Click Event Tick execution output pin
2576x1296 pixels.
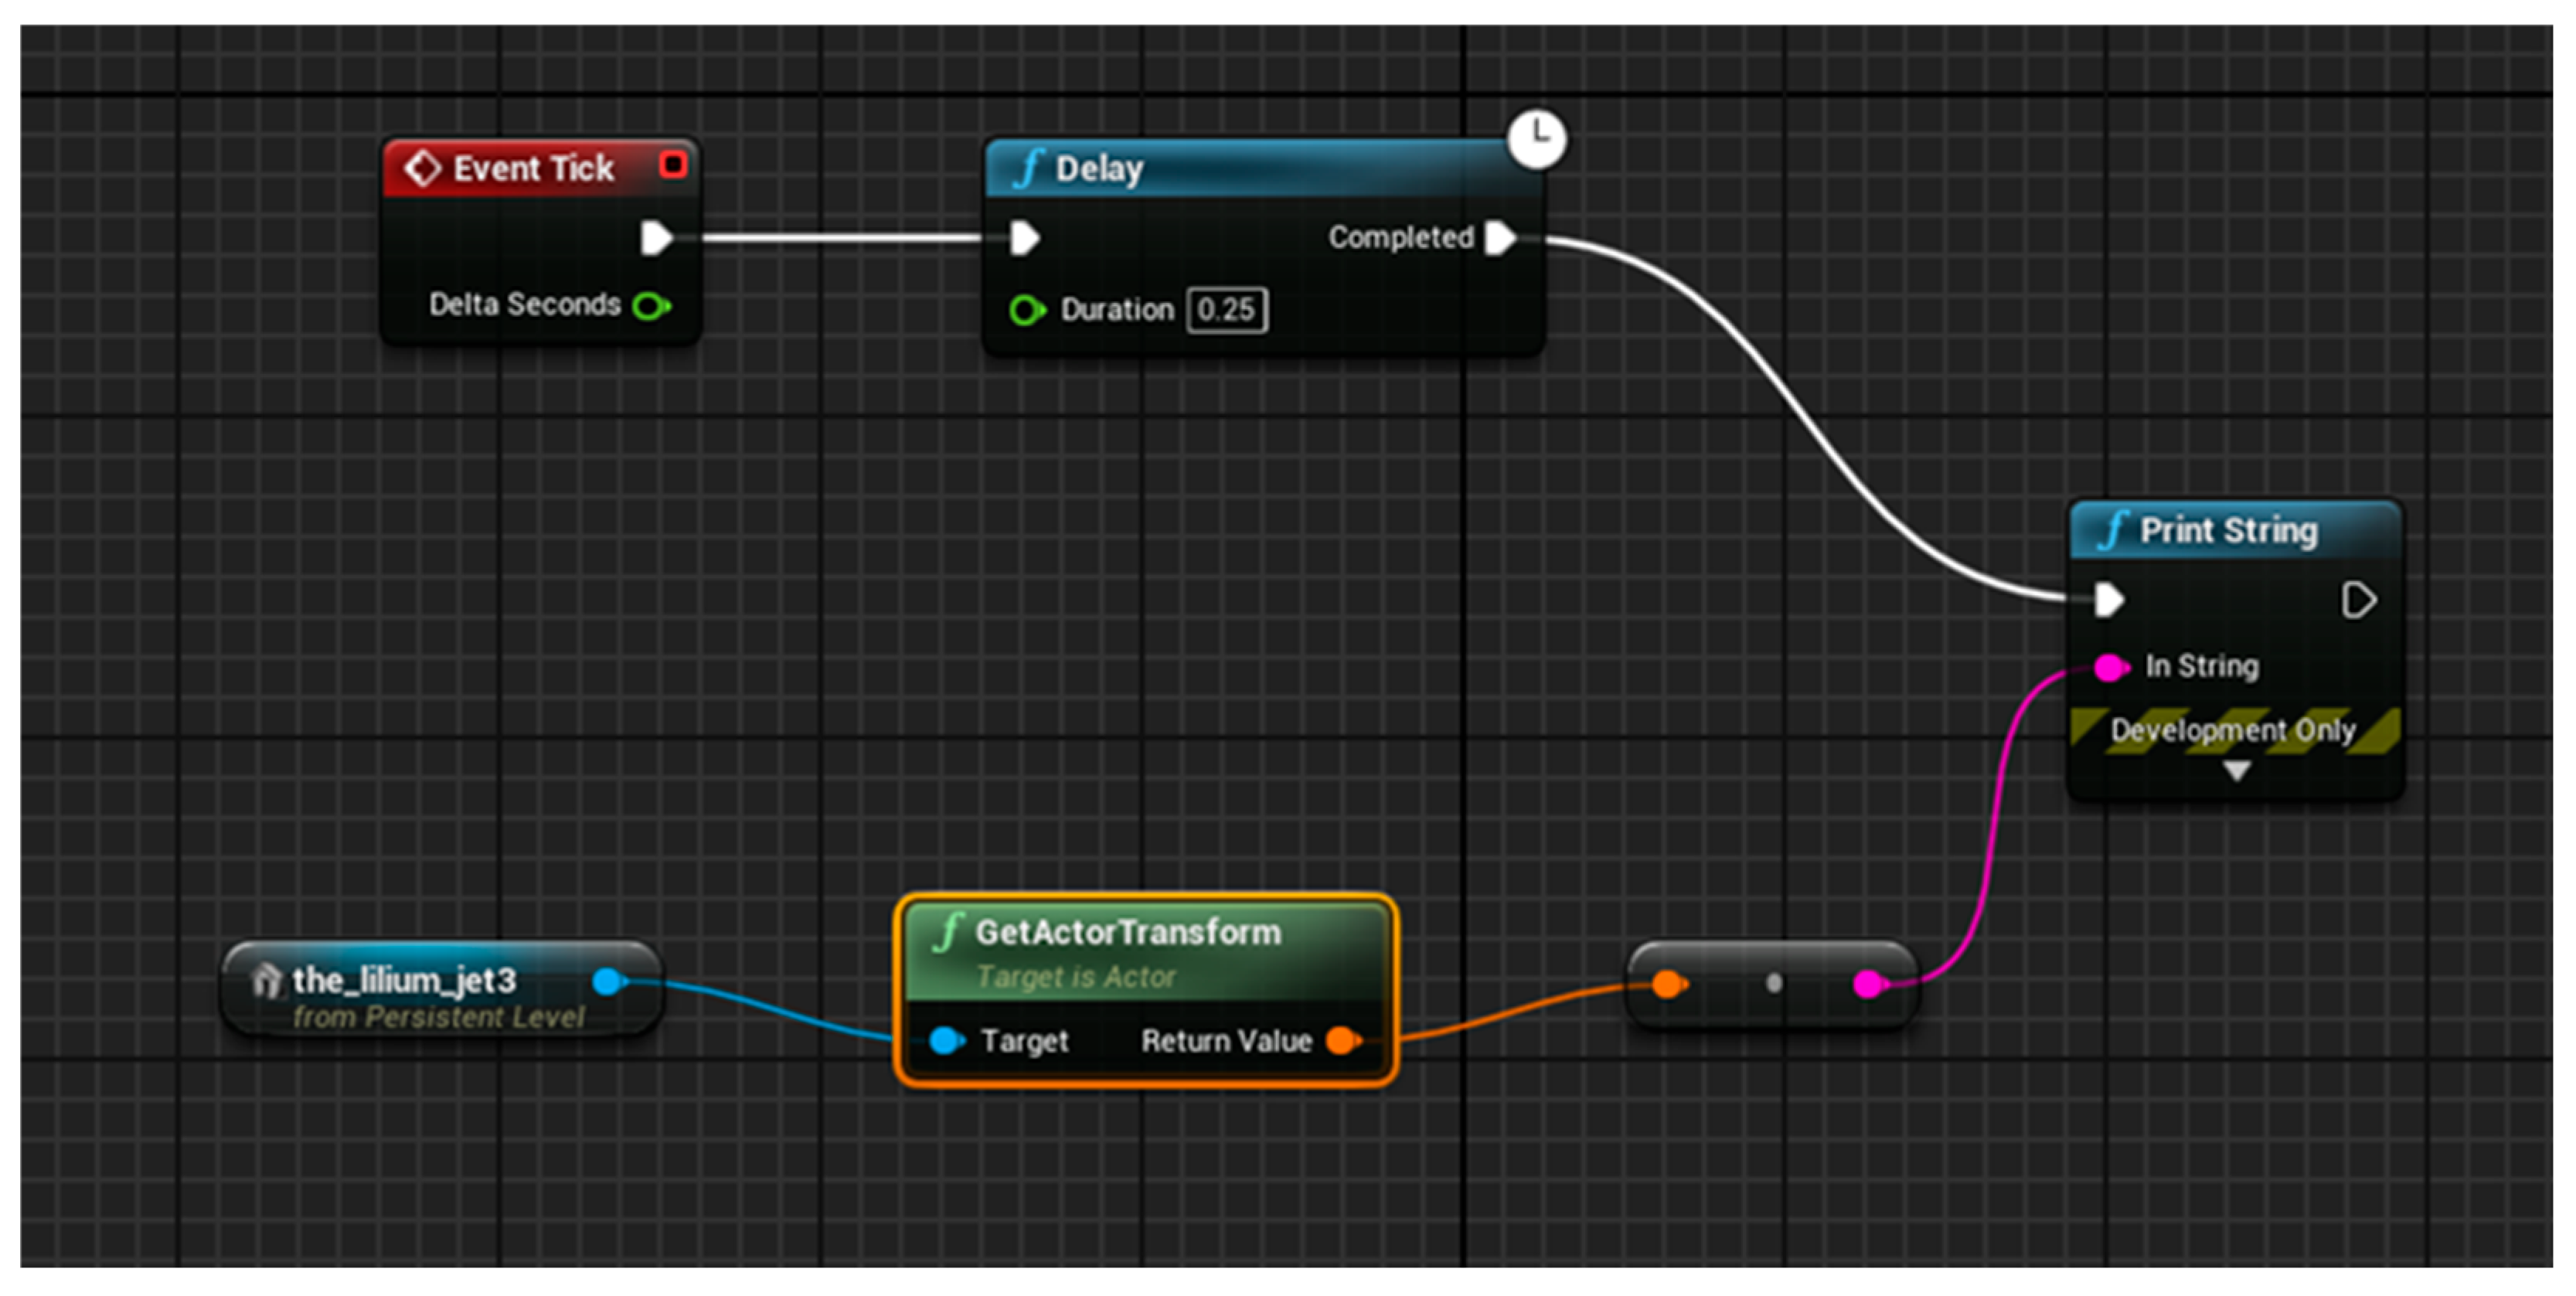pyautogui.click(x=656, y=238)
